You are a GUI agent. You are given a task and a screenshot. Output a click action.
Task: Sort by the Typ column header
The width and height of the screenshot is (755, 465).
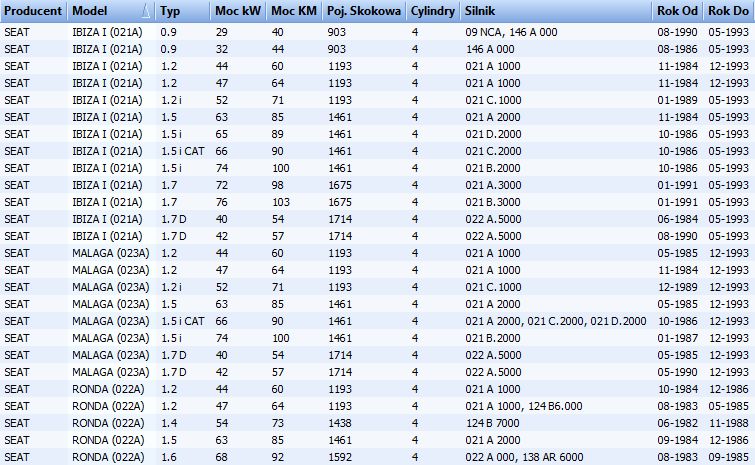point(182,11)
